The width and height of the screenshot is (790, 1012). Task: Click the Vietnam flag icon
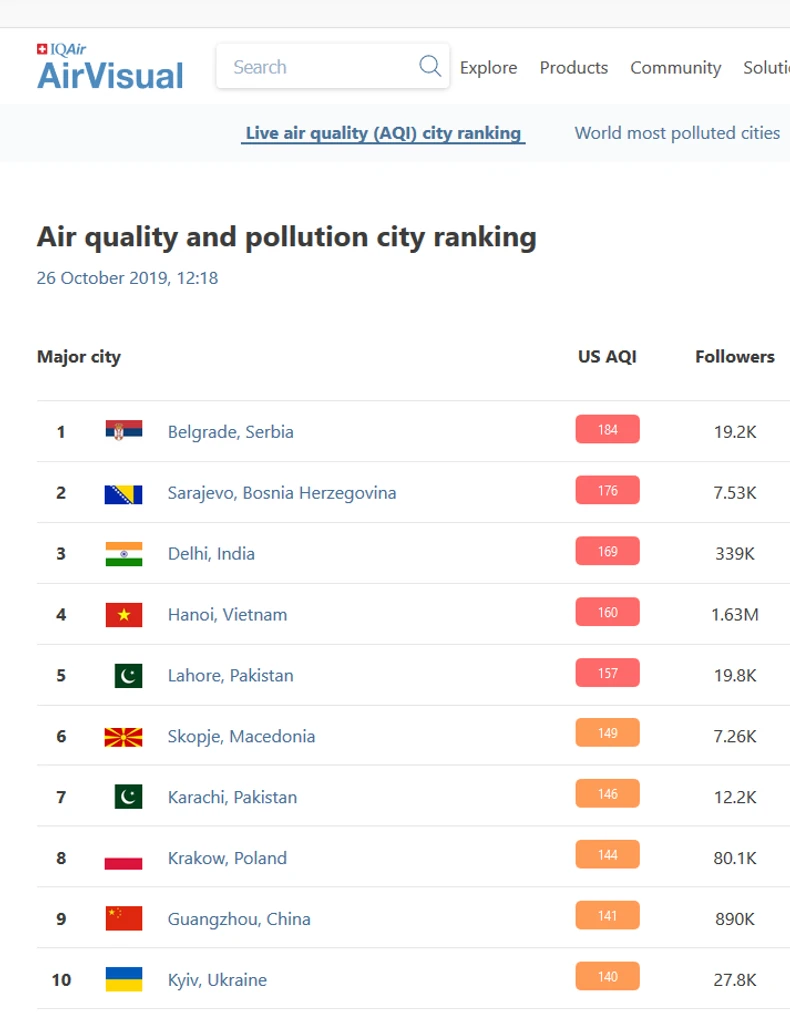[124, 615]
